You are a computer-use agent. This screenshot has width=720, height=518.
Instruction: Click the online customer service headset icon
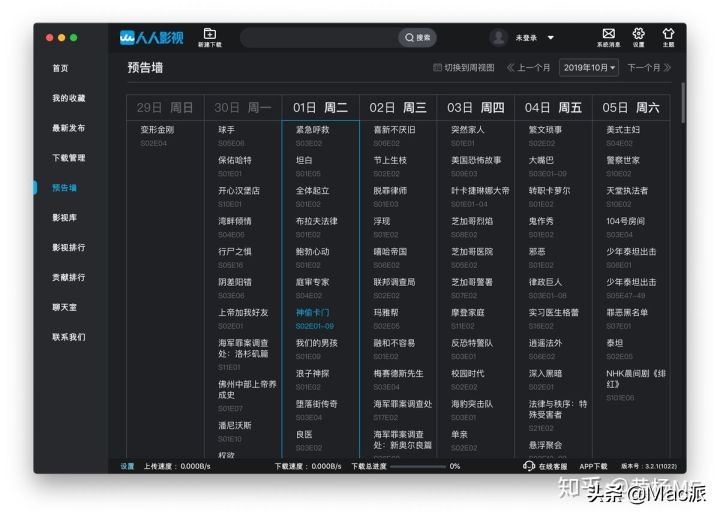(529, 466)
